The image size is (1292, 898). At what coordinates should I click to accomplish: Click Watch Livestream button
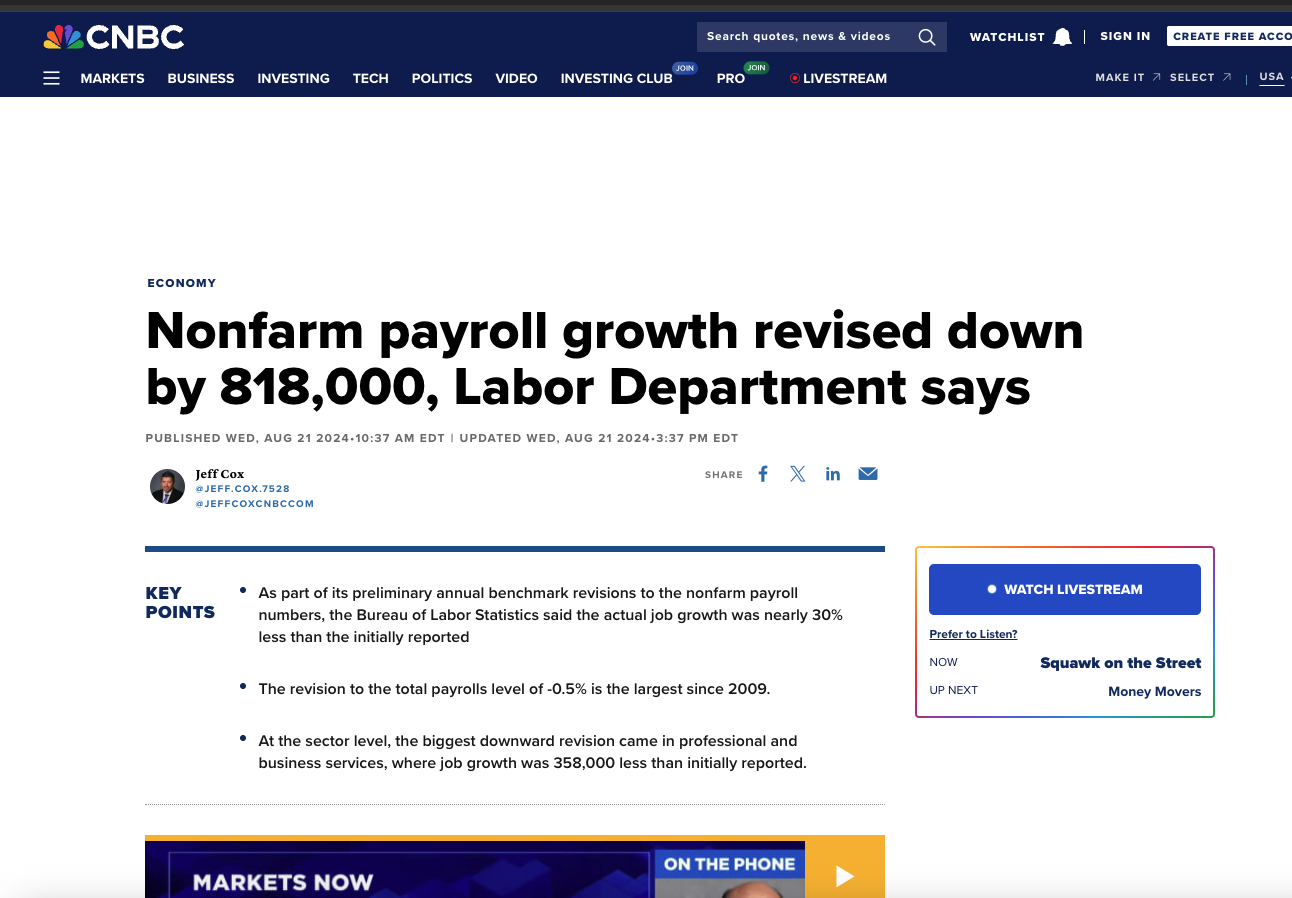point(1064,589)
